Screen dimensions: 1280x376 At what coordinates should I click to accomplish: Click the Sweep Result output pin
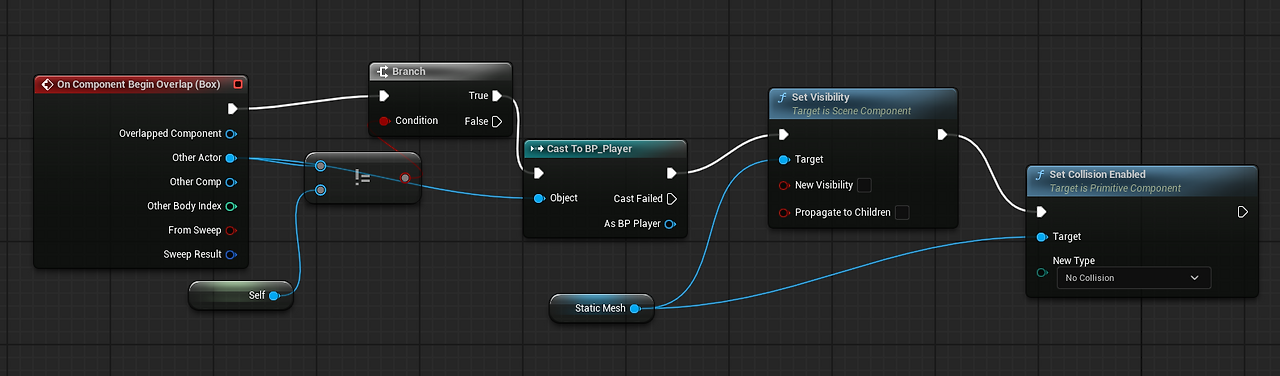pos(231,254)
